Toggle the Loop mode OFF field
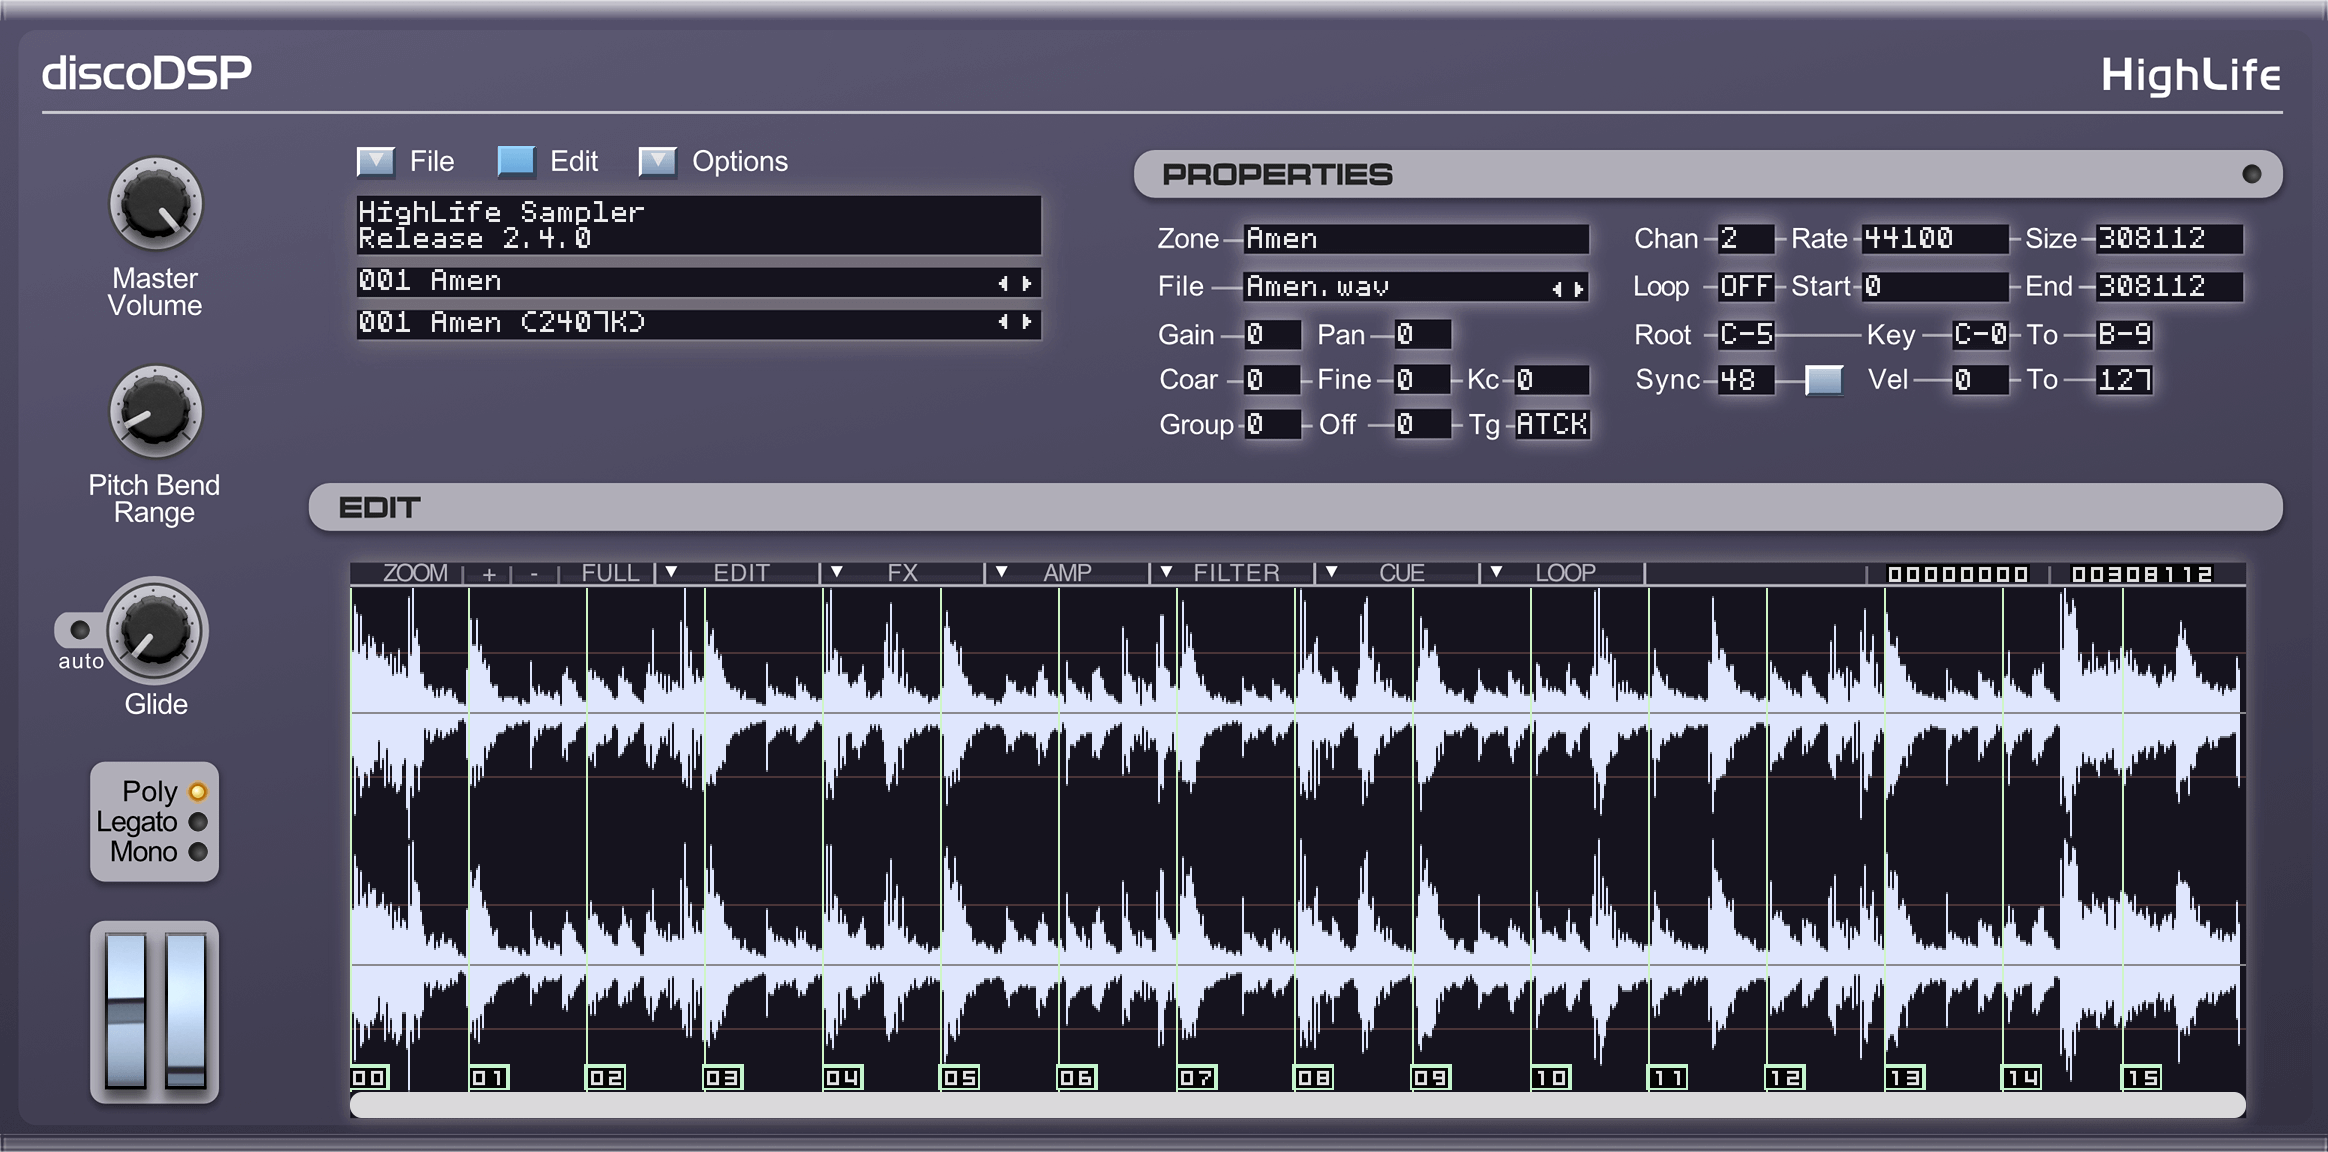 tap(1746, 287)
